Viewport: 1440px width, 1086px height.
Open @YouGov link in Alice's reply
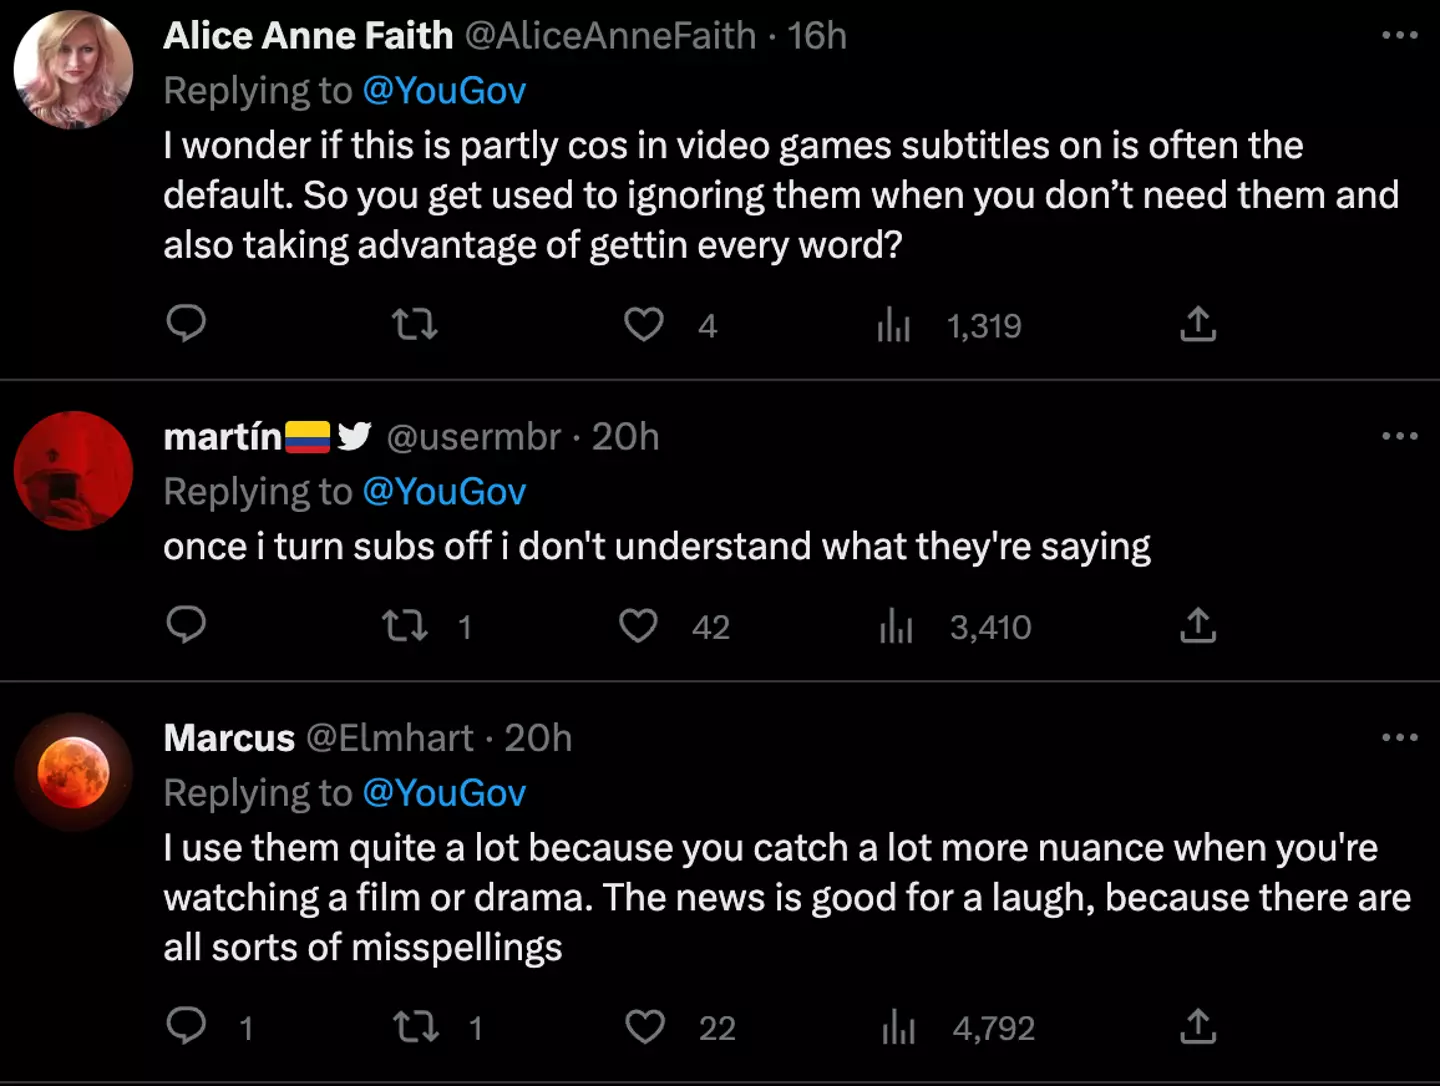click(x=444, y=91)
